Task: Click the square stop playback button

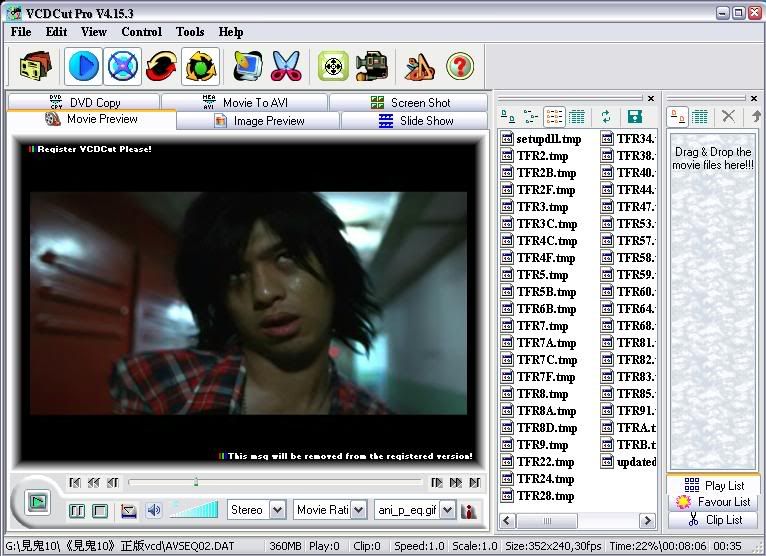Action: click(x=100, y=511)
